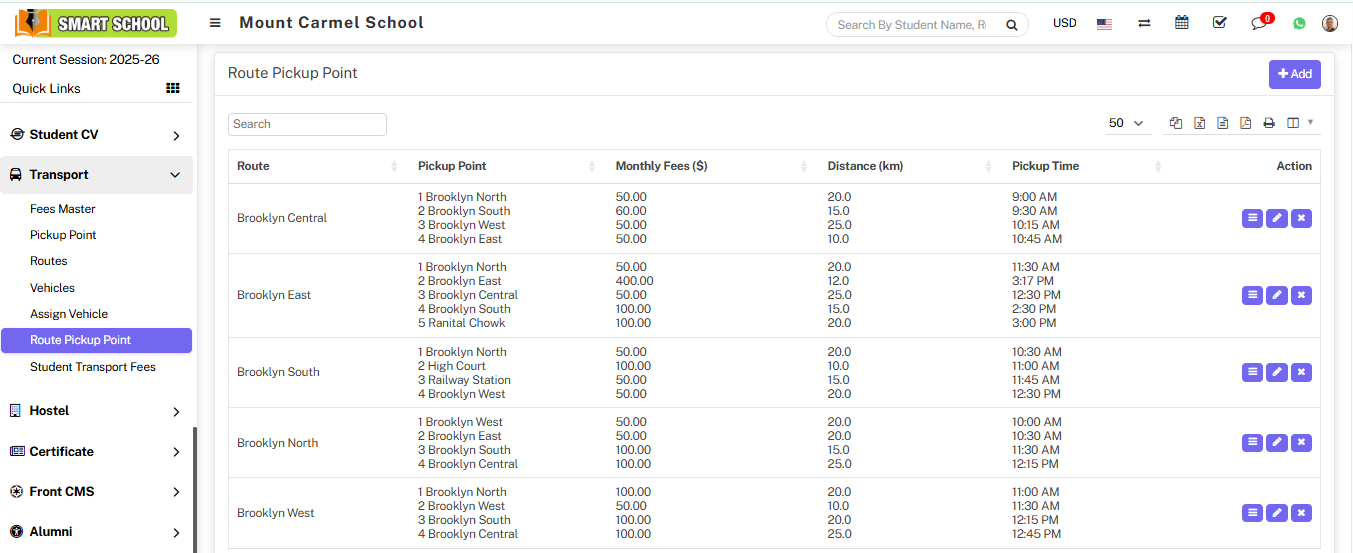
Task: Open the rows-per-page 50 dropdown
Action: (x=1126, y=123)
